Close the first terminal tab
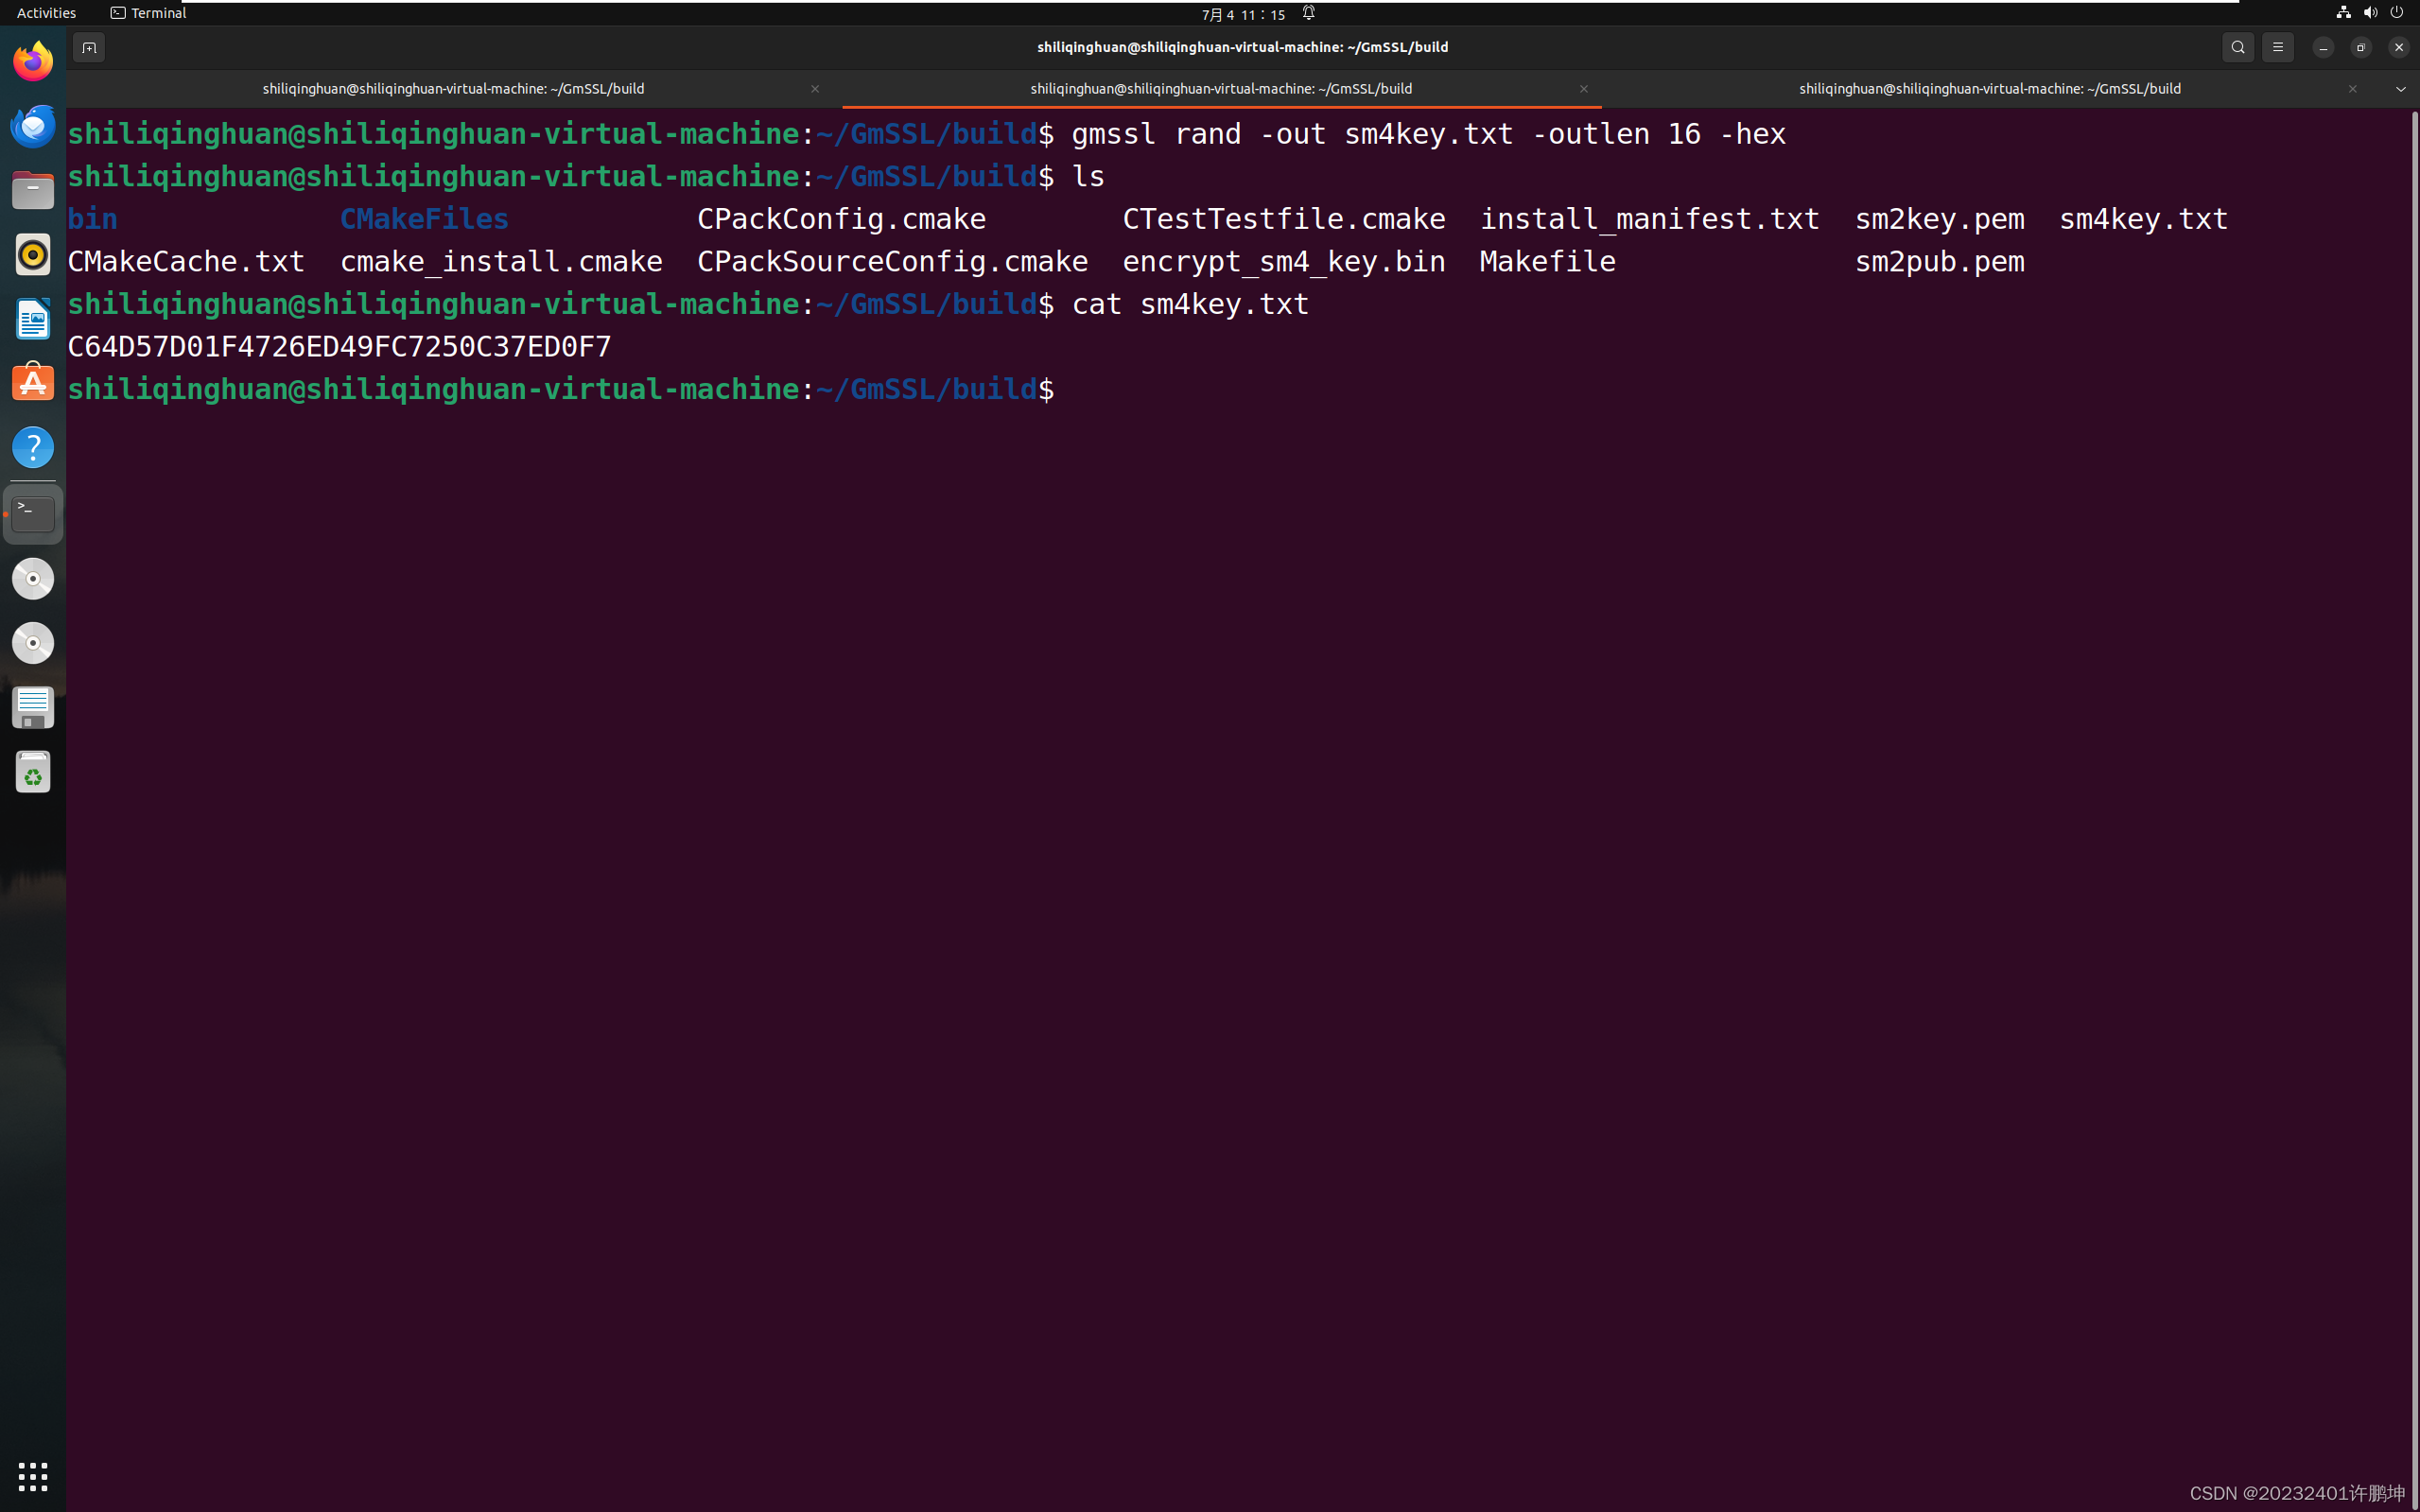Image resolution: width=2420 pixels, height=1512 pixels. pos(815,89)
